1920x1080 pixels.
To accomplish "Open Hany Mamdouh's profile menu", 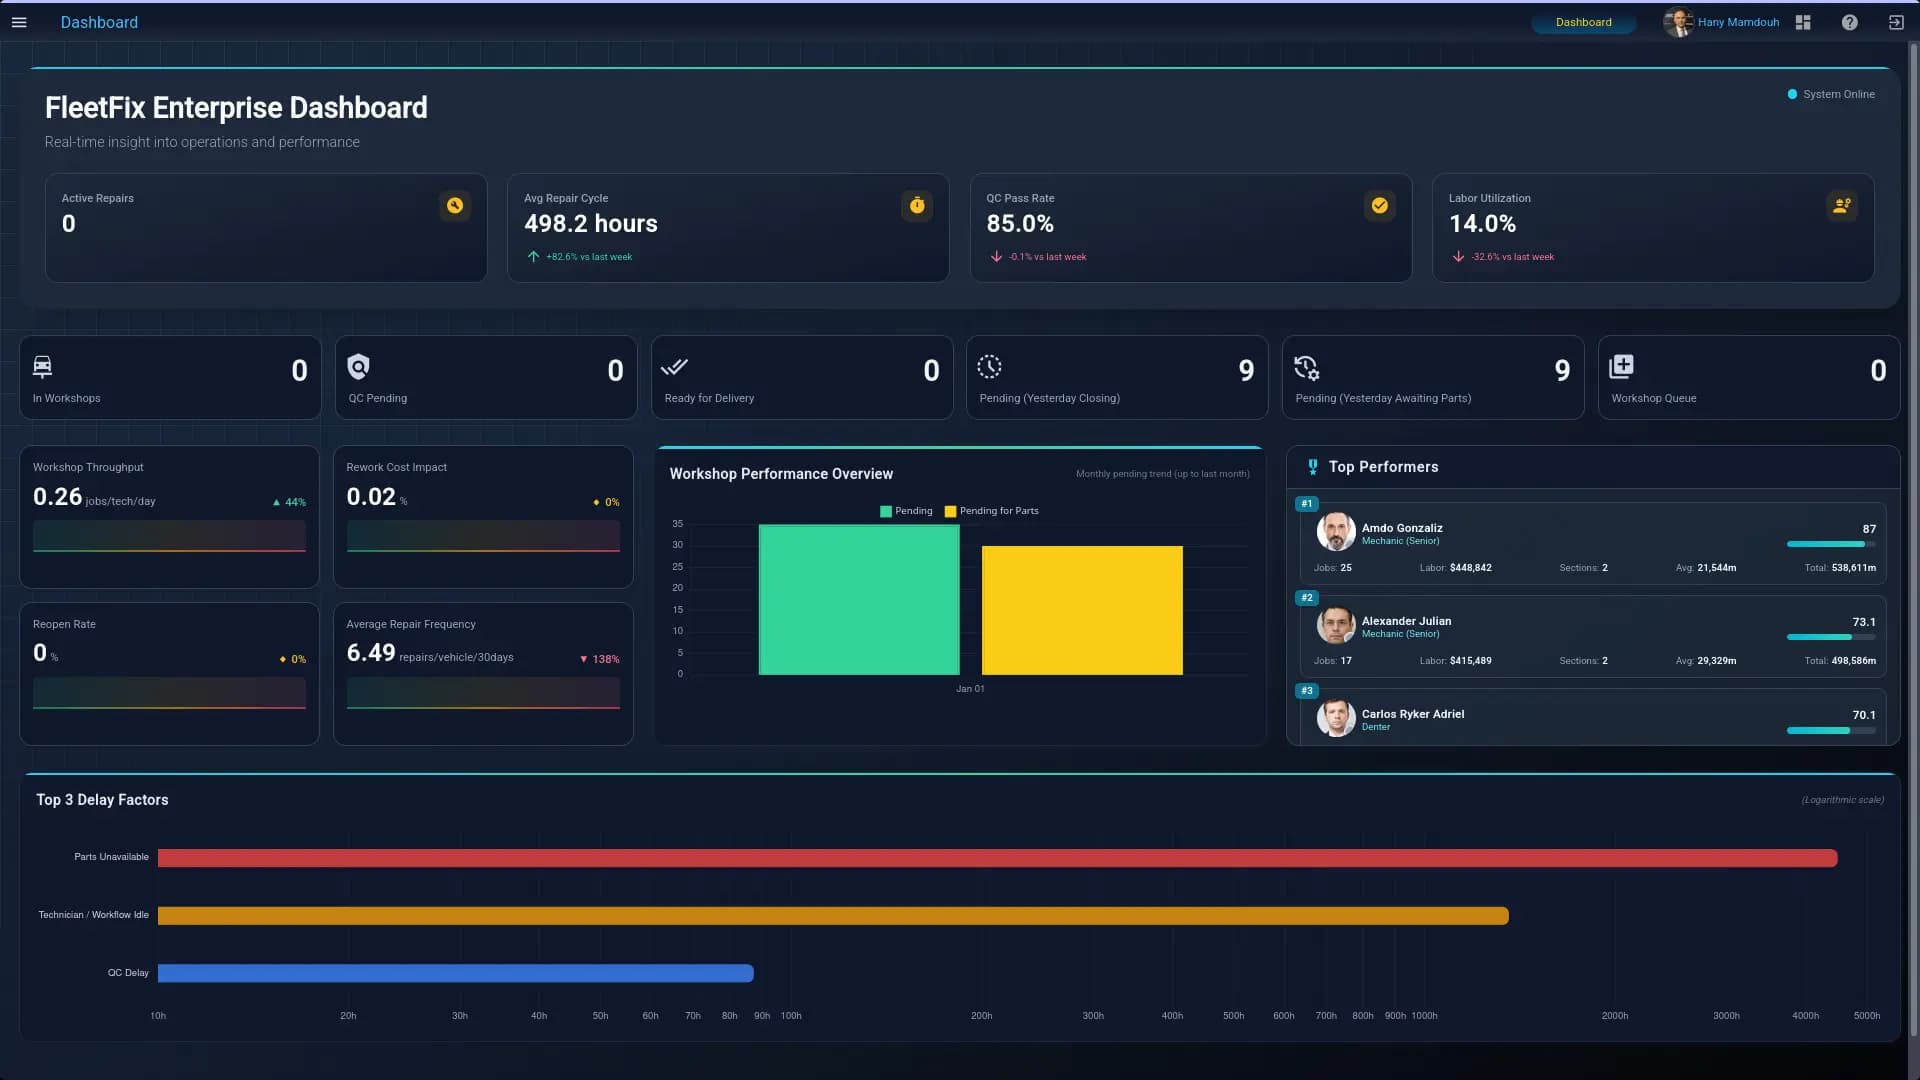I will tap(1722, 22).
